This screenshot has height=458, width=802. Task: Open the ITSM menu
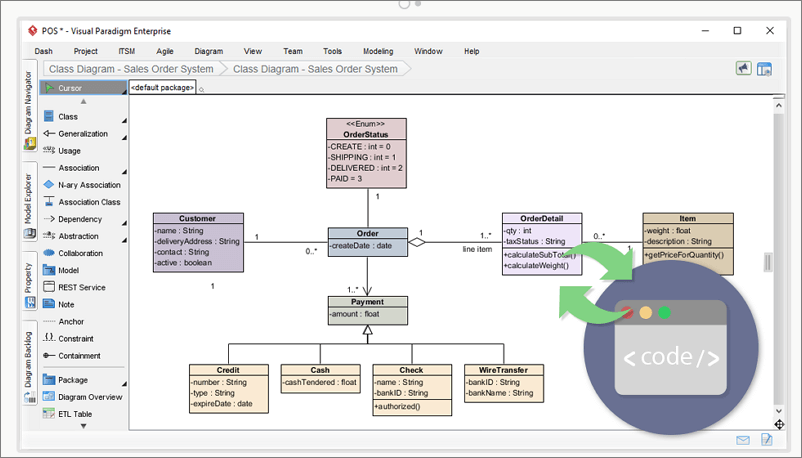pos(127,51)
